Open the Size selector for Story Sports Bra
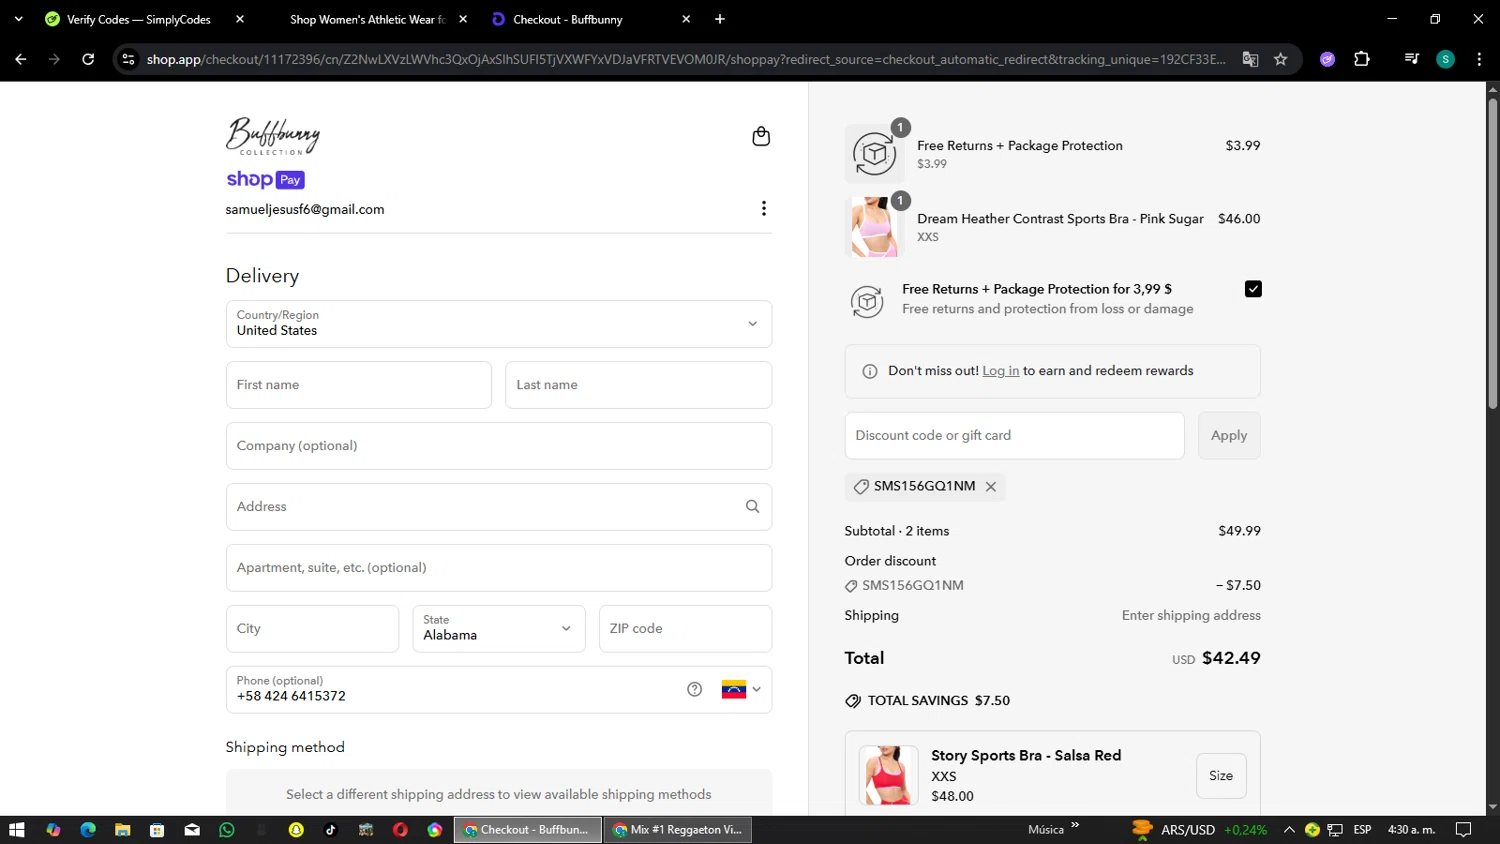 (x=1221, y=776)
